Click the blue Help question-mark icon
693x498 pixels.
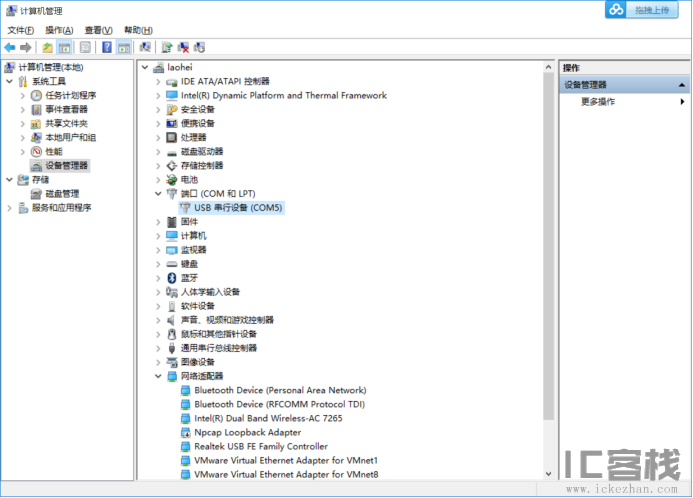107,47
